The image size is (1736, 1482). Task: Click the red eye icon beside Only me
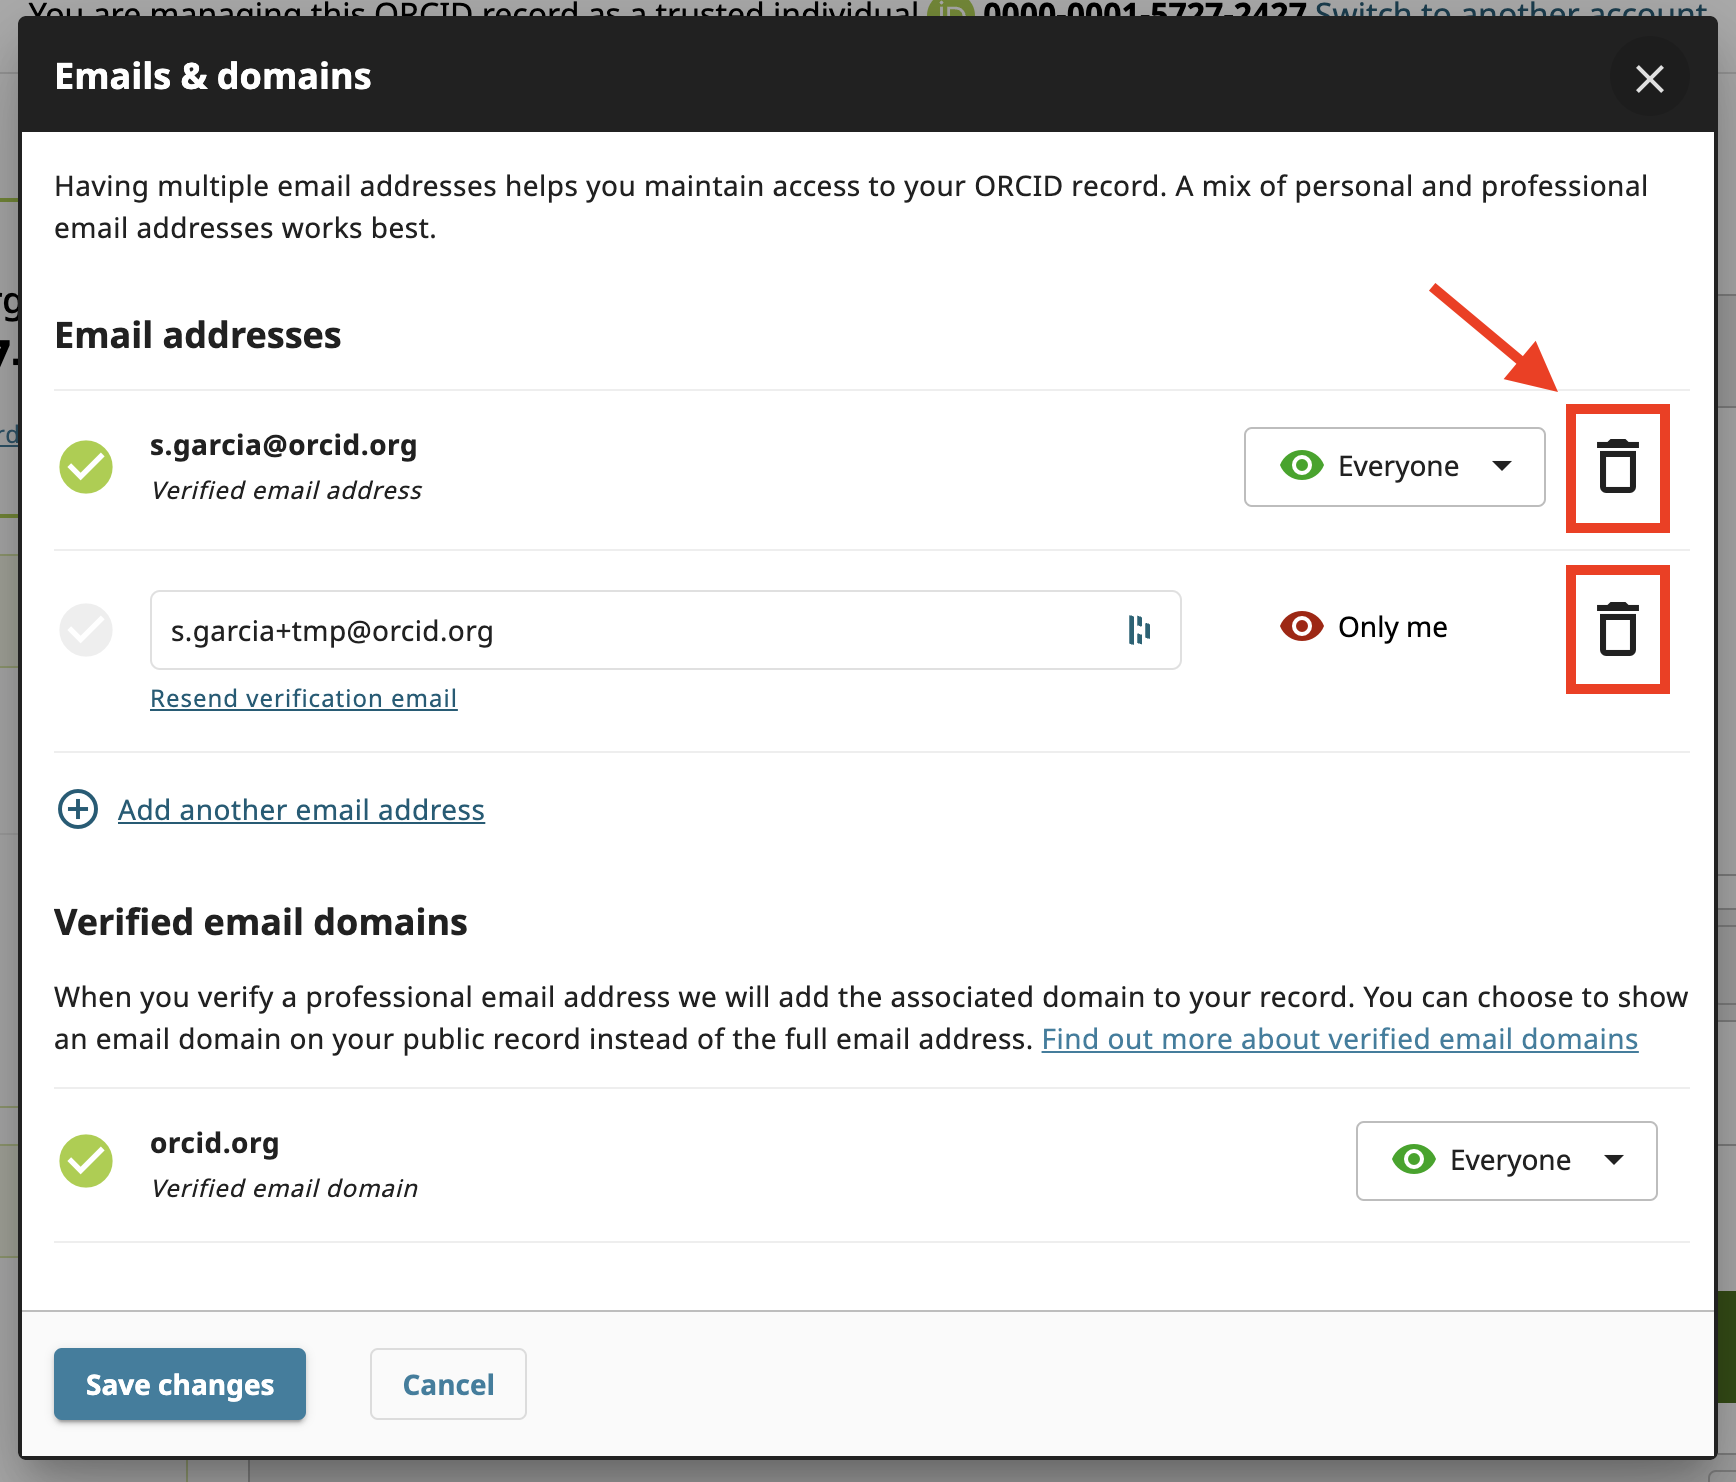(1300, 627)
